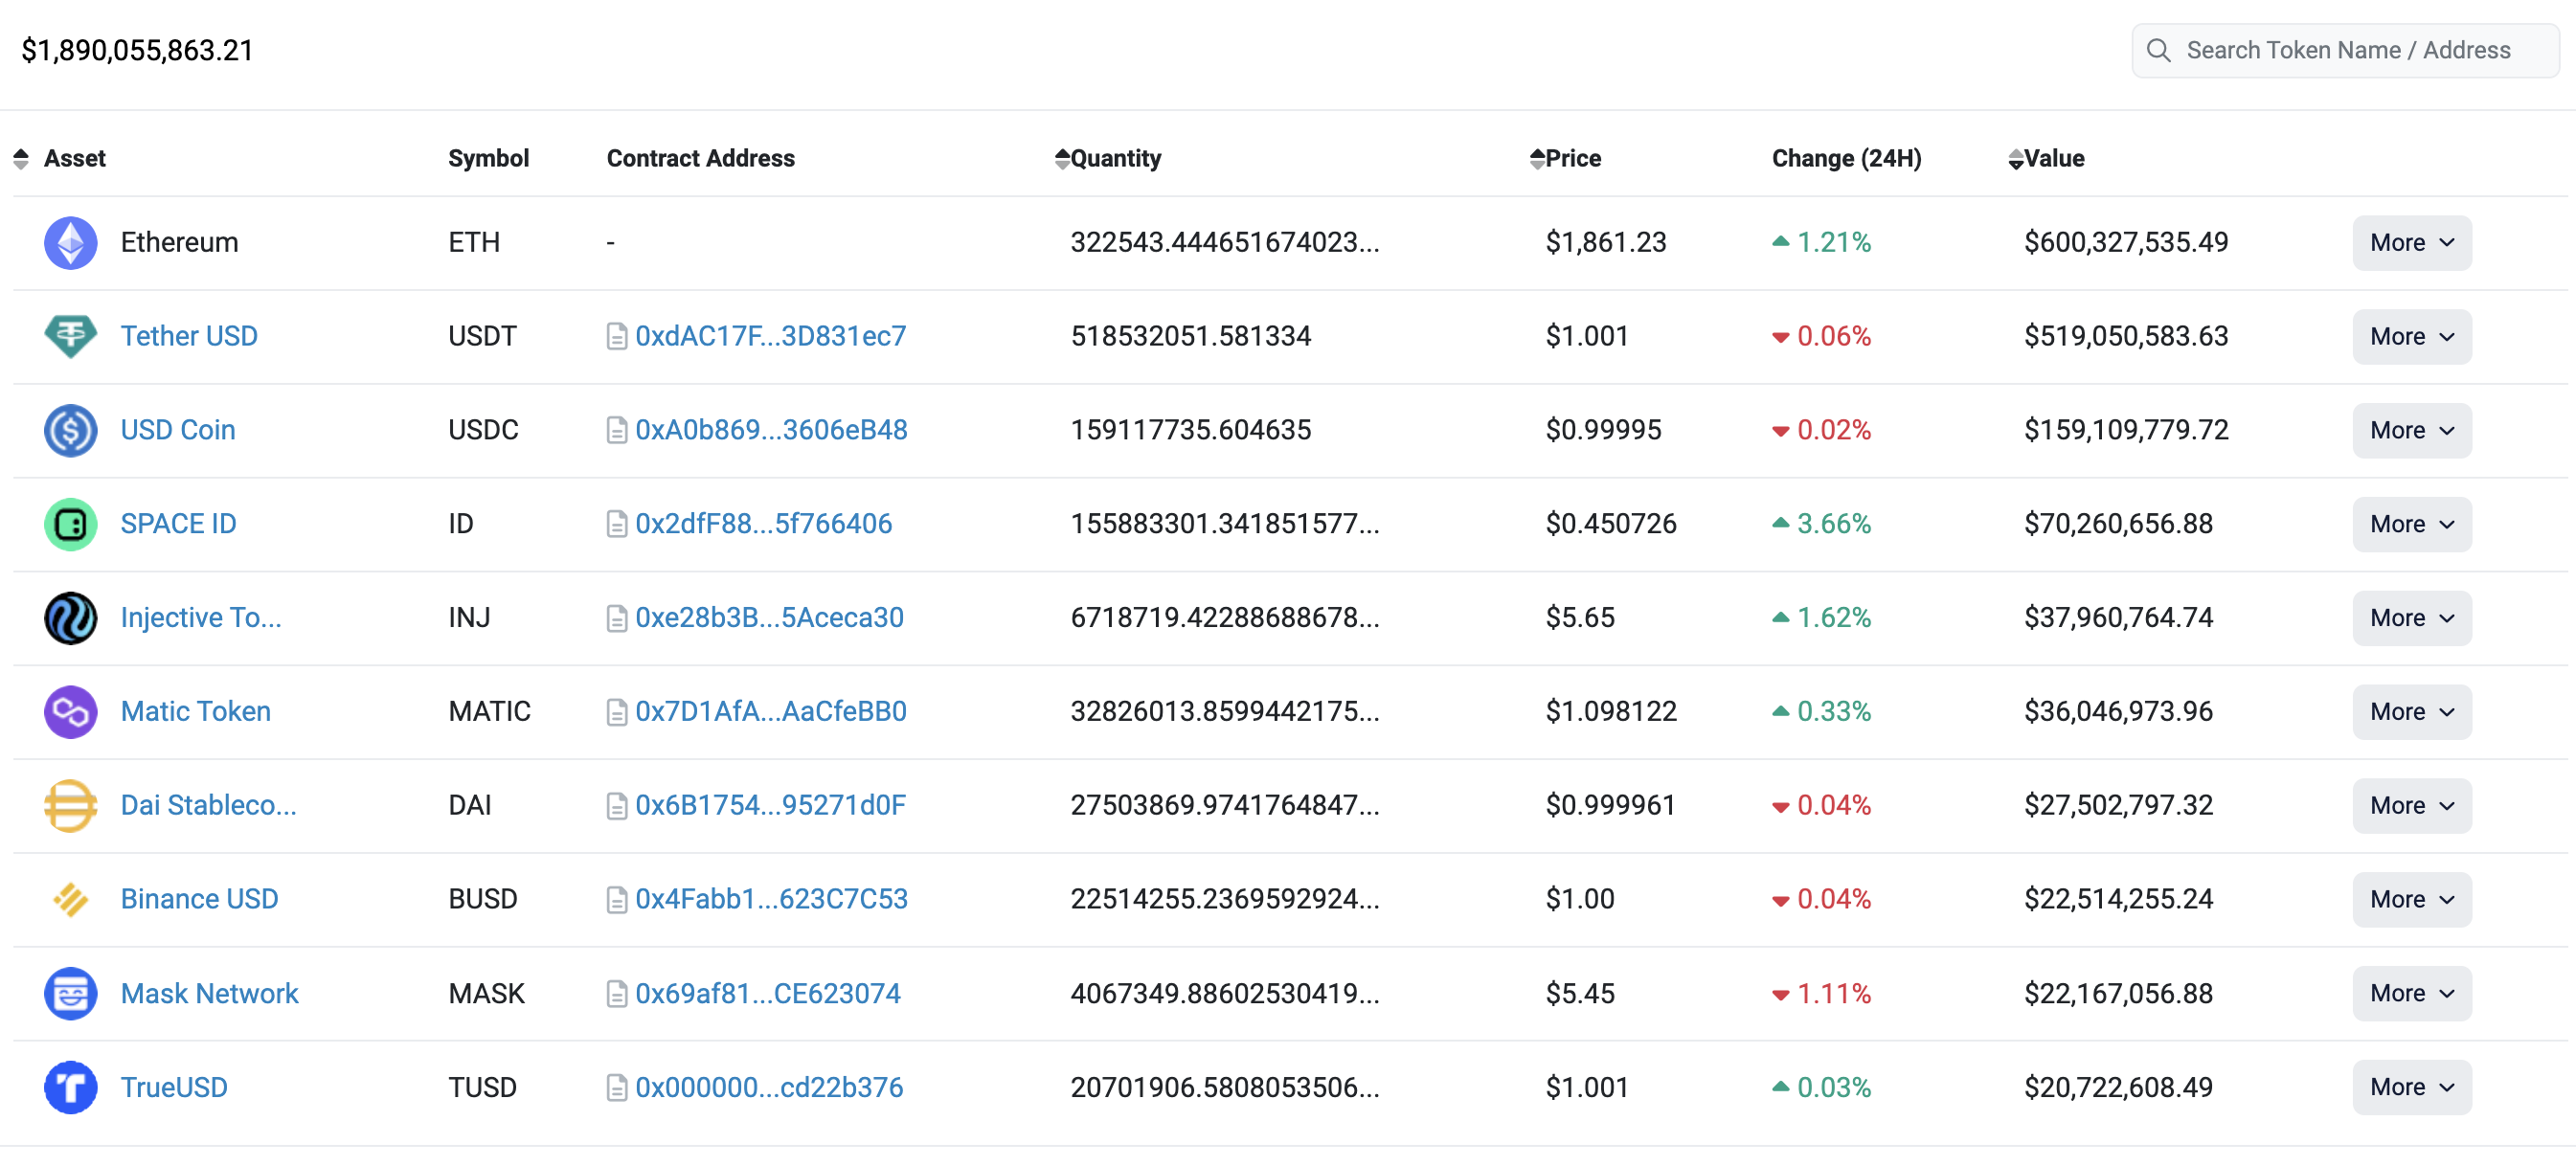Click the Mask Network token logo
The height and width of the screenshot is (1166, 2576).
70,993
